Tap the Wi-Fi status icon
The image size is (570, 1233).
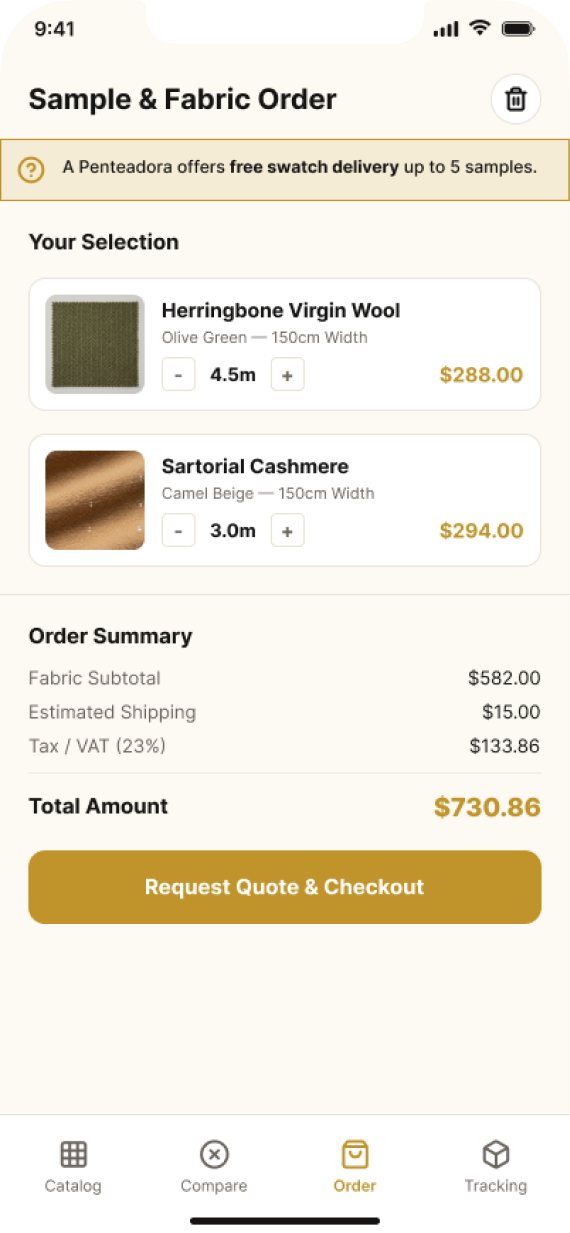(481, 29)
